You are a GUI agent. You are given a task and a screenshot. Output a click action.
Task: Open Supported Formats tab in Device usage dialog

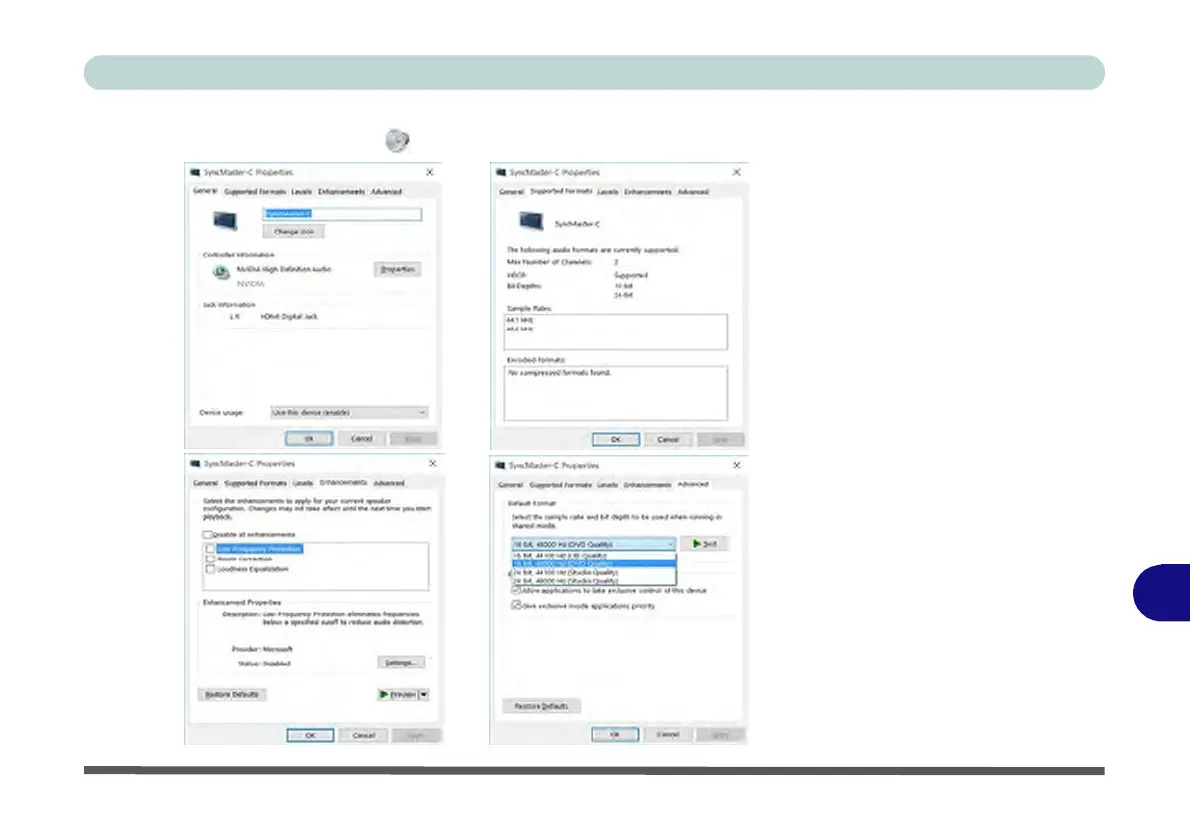(255, 192)
